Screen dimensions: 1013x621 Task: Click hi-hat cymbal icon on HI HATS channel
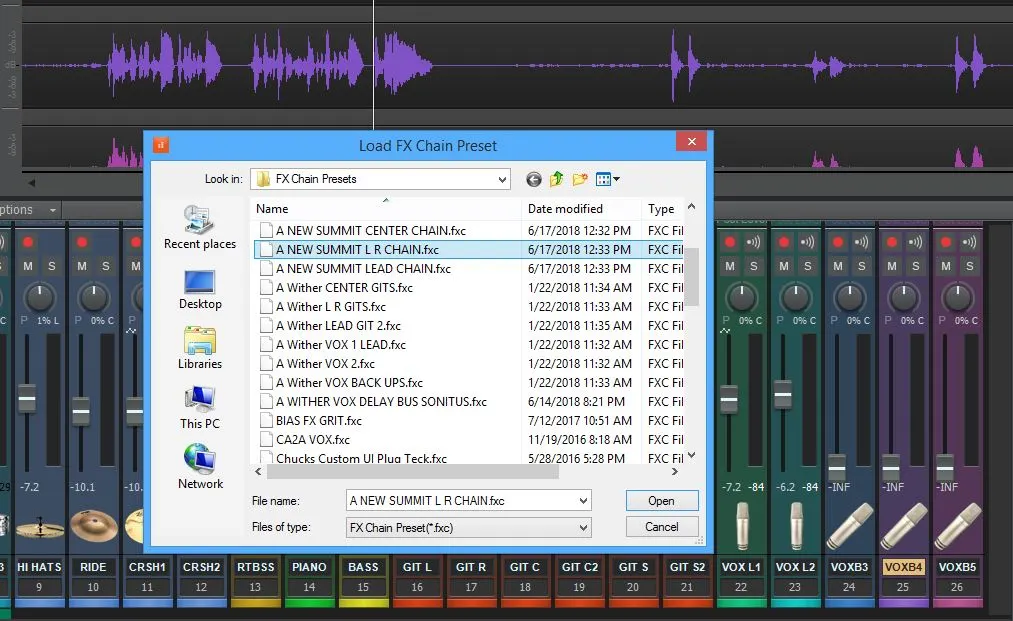coord(40,527)
